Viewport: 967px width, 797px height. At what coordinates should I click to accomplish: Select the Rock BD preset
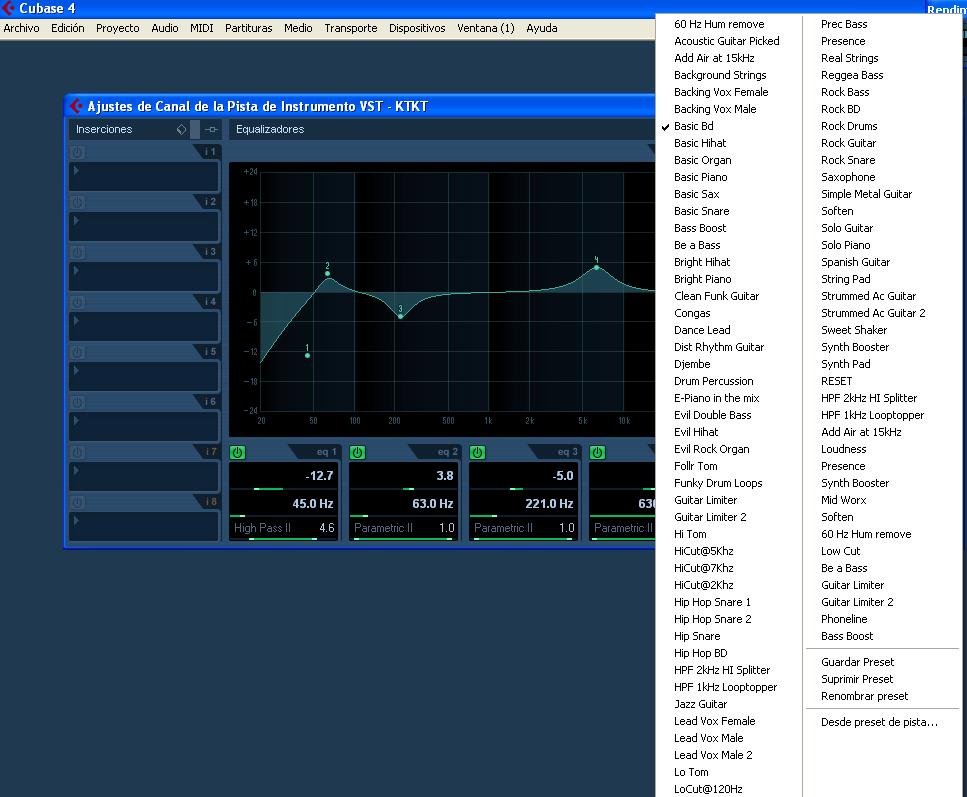[841, 109]
